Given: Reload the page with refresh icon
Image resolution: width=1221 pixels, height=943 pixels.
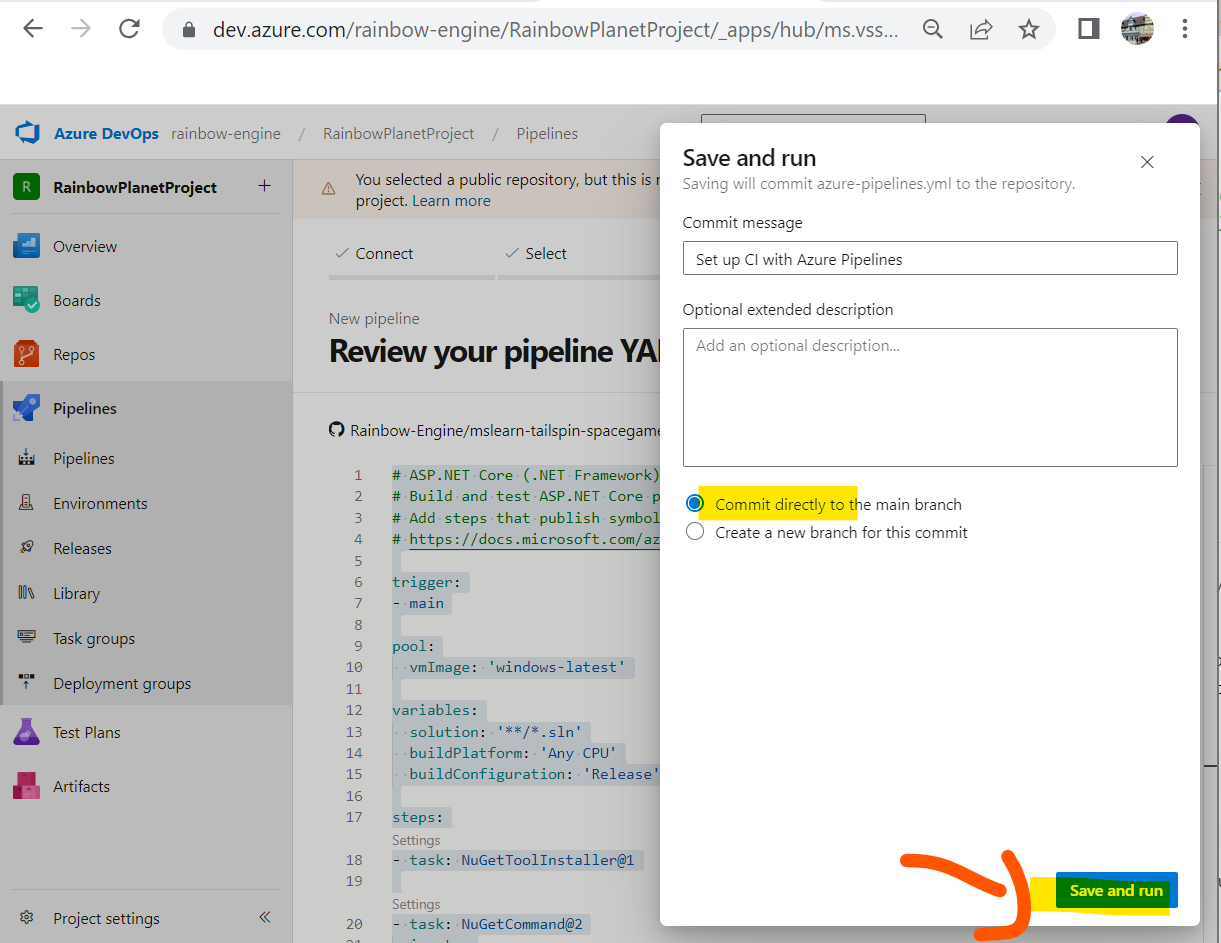Looking at the screenshot, I should tap(129, 29).
